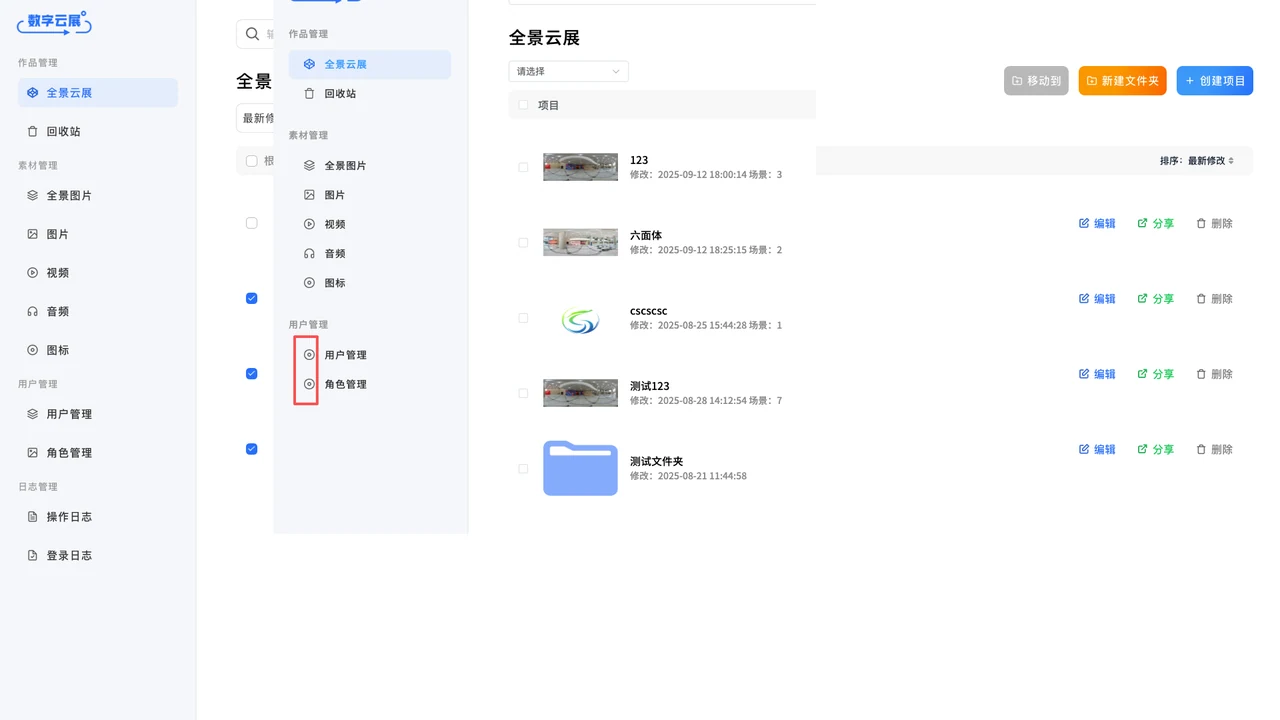This screenshot has height=720, width=1280.
Task: Open the 请选择 dropdown
Action: (568, 72)
